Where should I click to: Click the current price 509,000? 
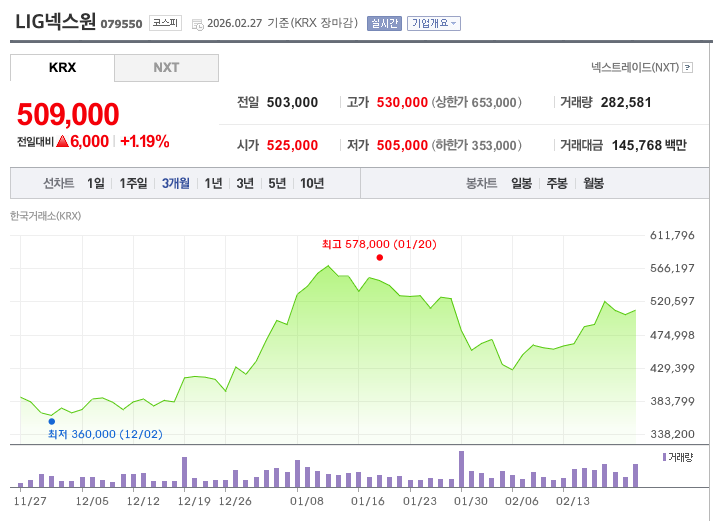coord(68,114)
